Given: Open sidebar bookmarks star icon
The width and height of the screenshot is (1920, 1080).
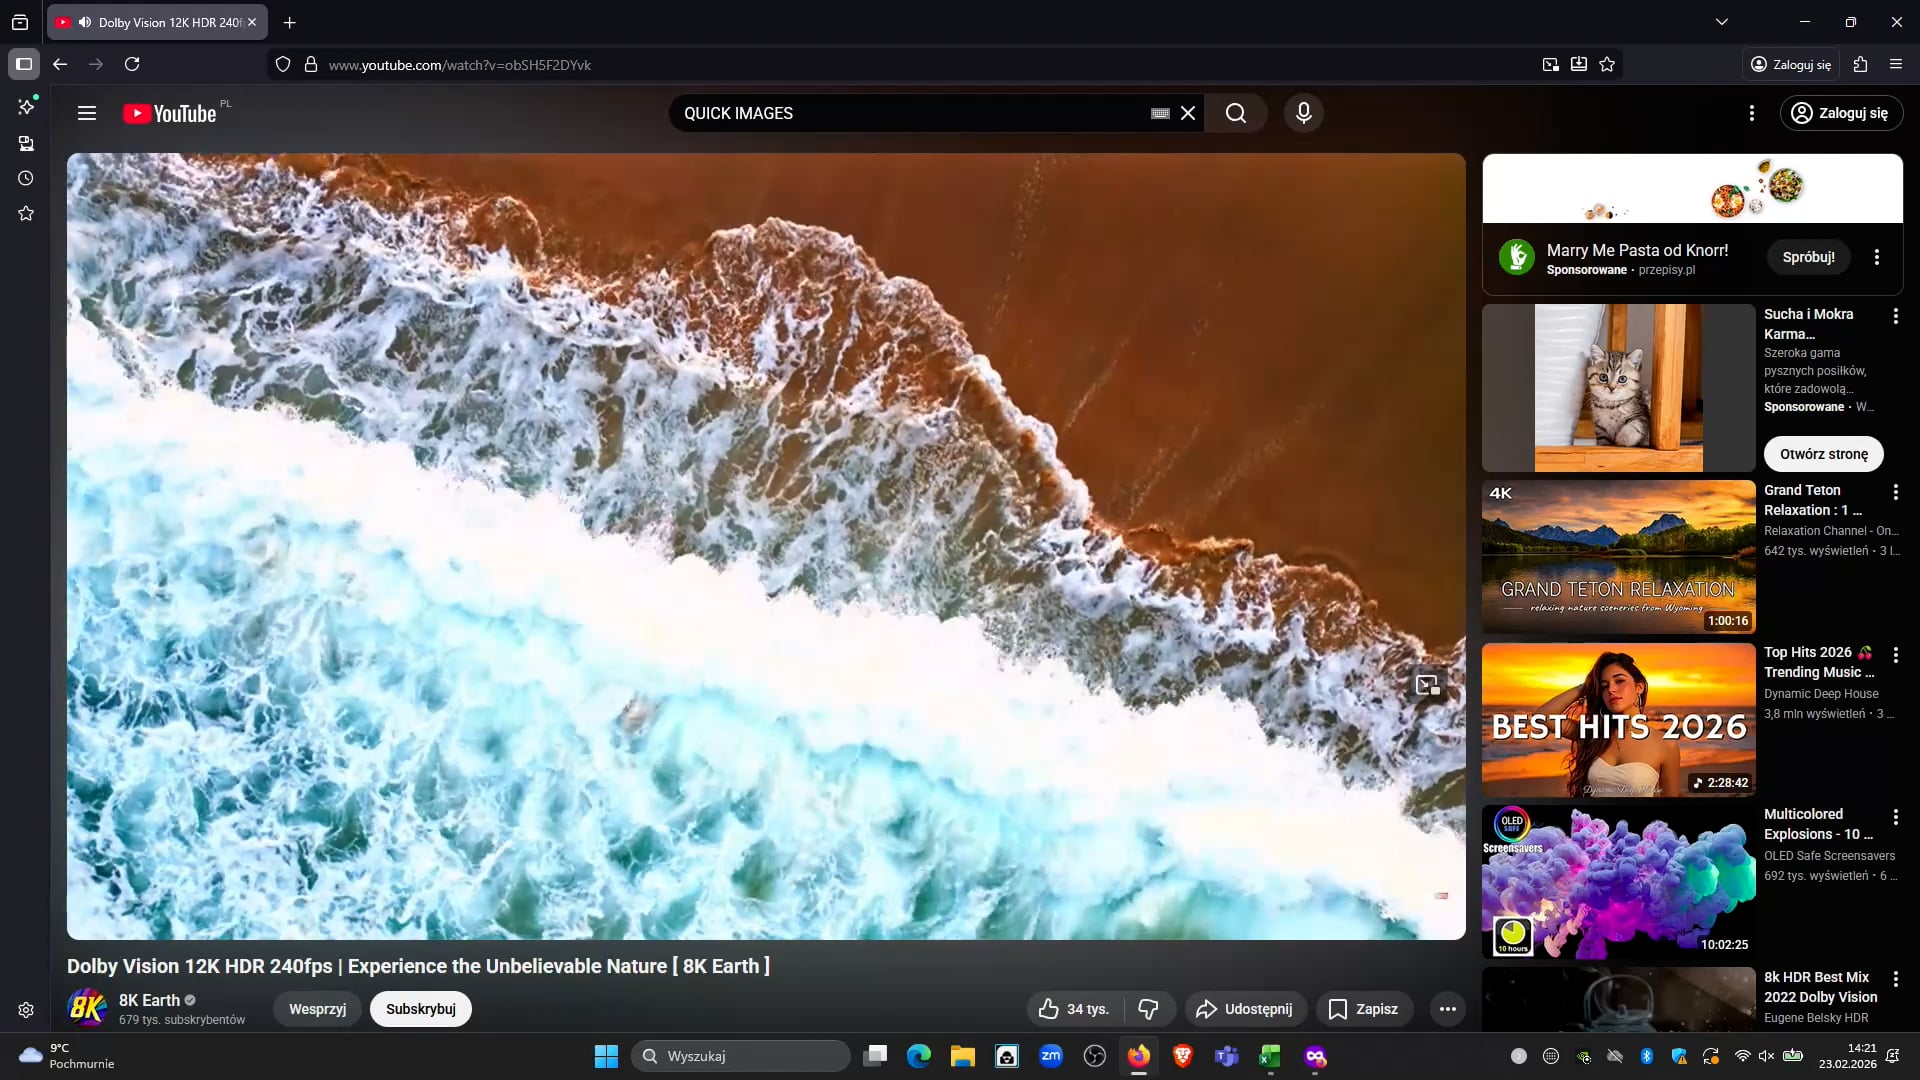Looking at the screenshot, I should tap(26, 213).
